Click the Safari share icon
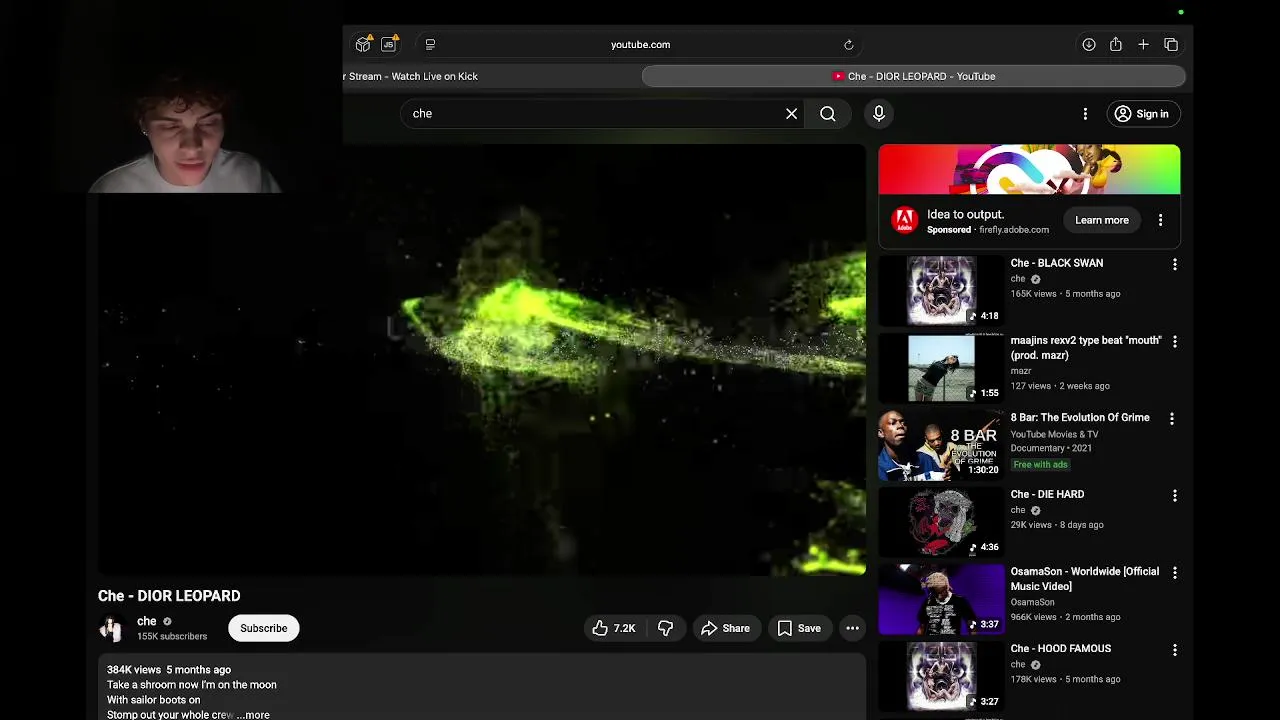The height and width of the screenshot is (720, 1280). pos(1116,44)
